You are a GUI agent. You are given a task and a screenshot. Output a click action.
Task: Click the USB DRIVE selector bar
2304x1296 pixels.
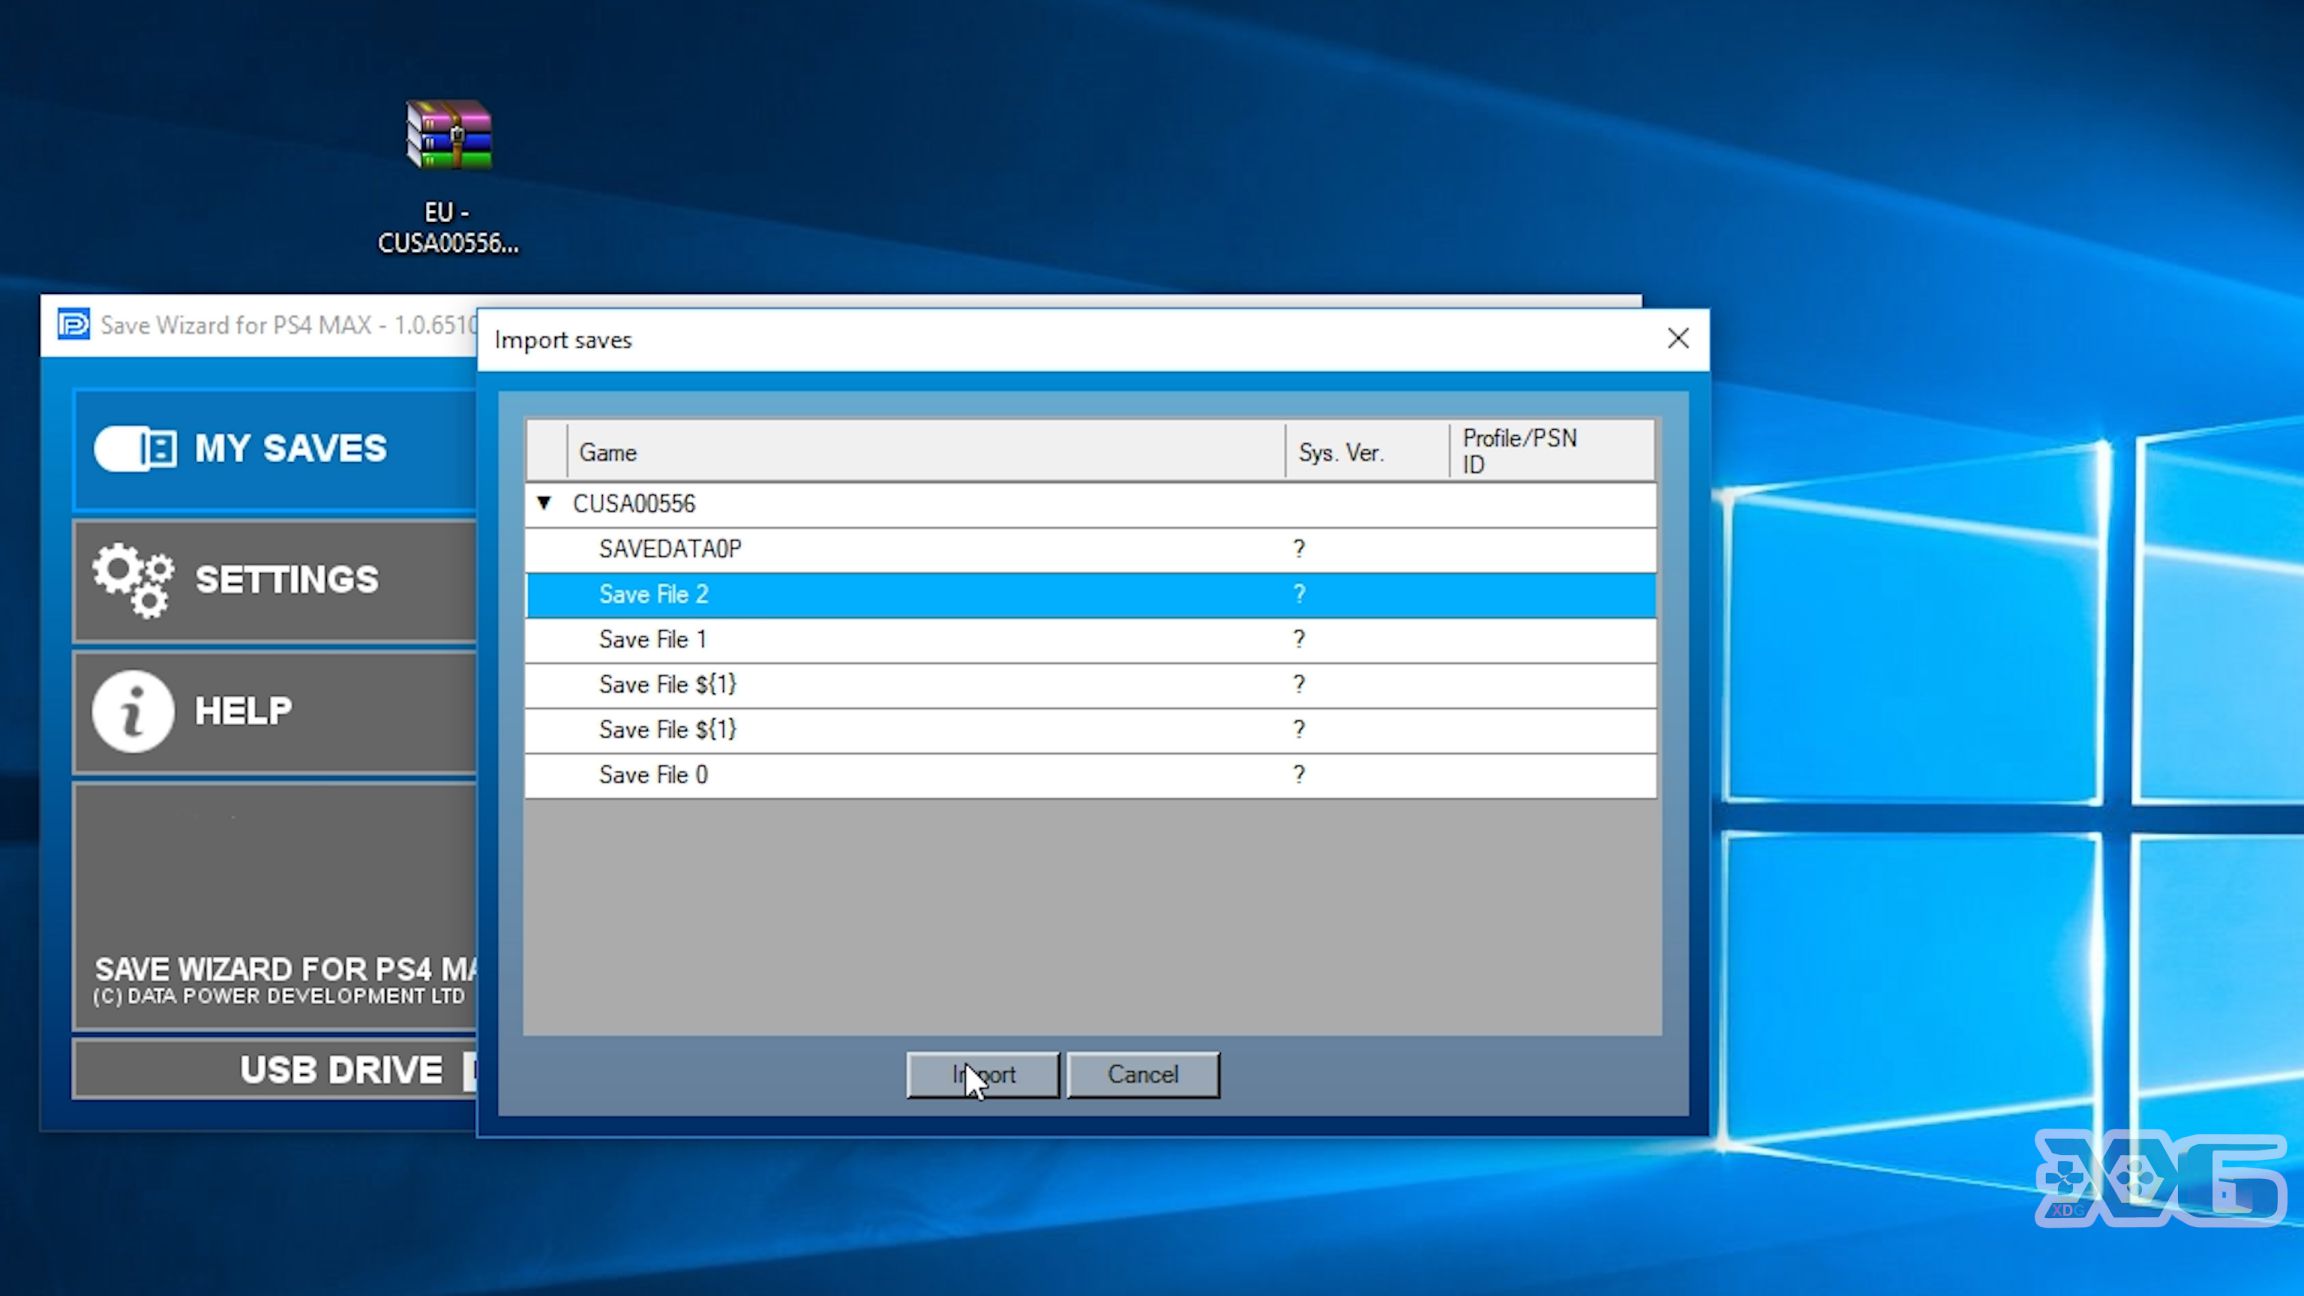click(276, 1069)
